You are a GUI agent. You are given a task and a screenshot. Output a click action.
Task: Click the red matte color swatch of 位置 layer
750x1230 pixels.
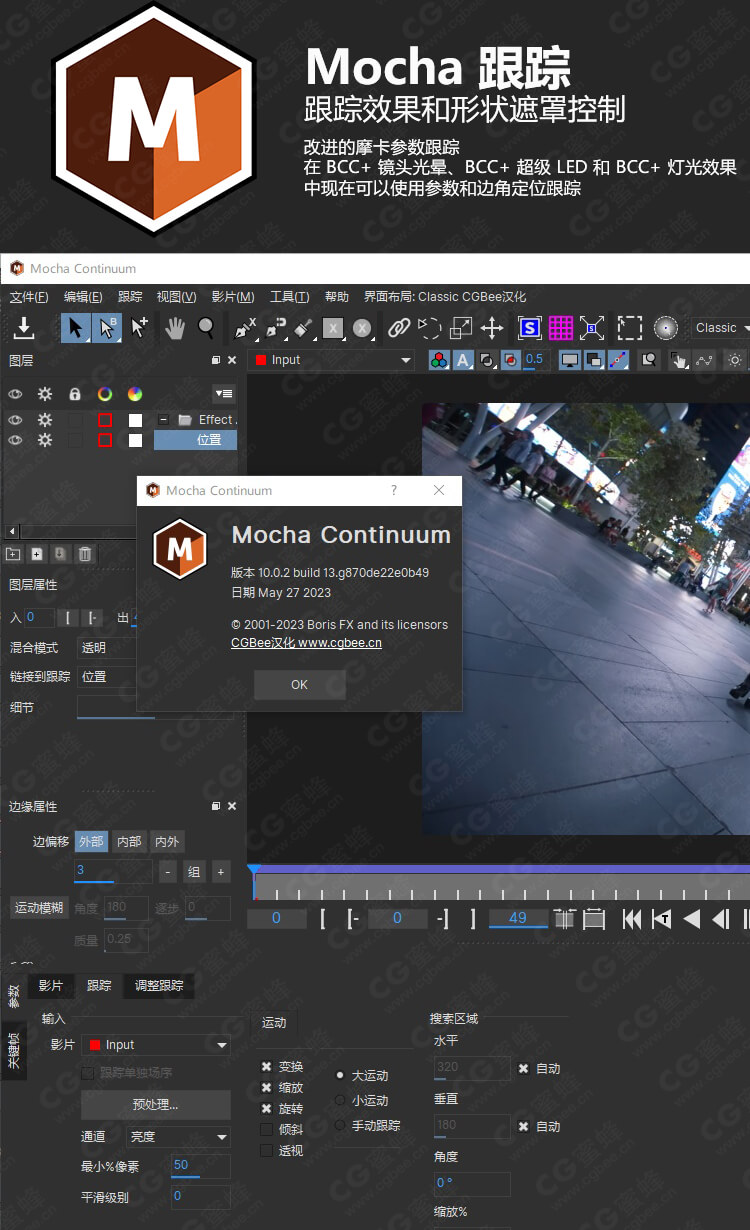104,440
